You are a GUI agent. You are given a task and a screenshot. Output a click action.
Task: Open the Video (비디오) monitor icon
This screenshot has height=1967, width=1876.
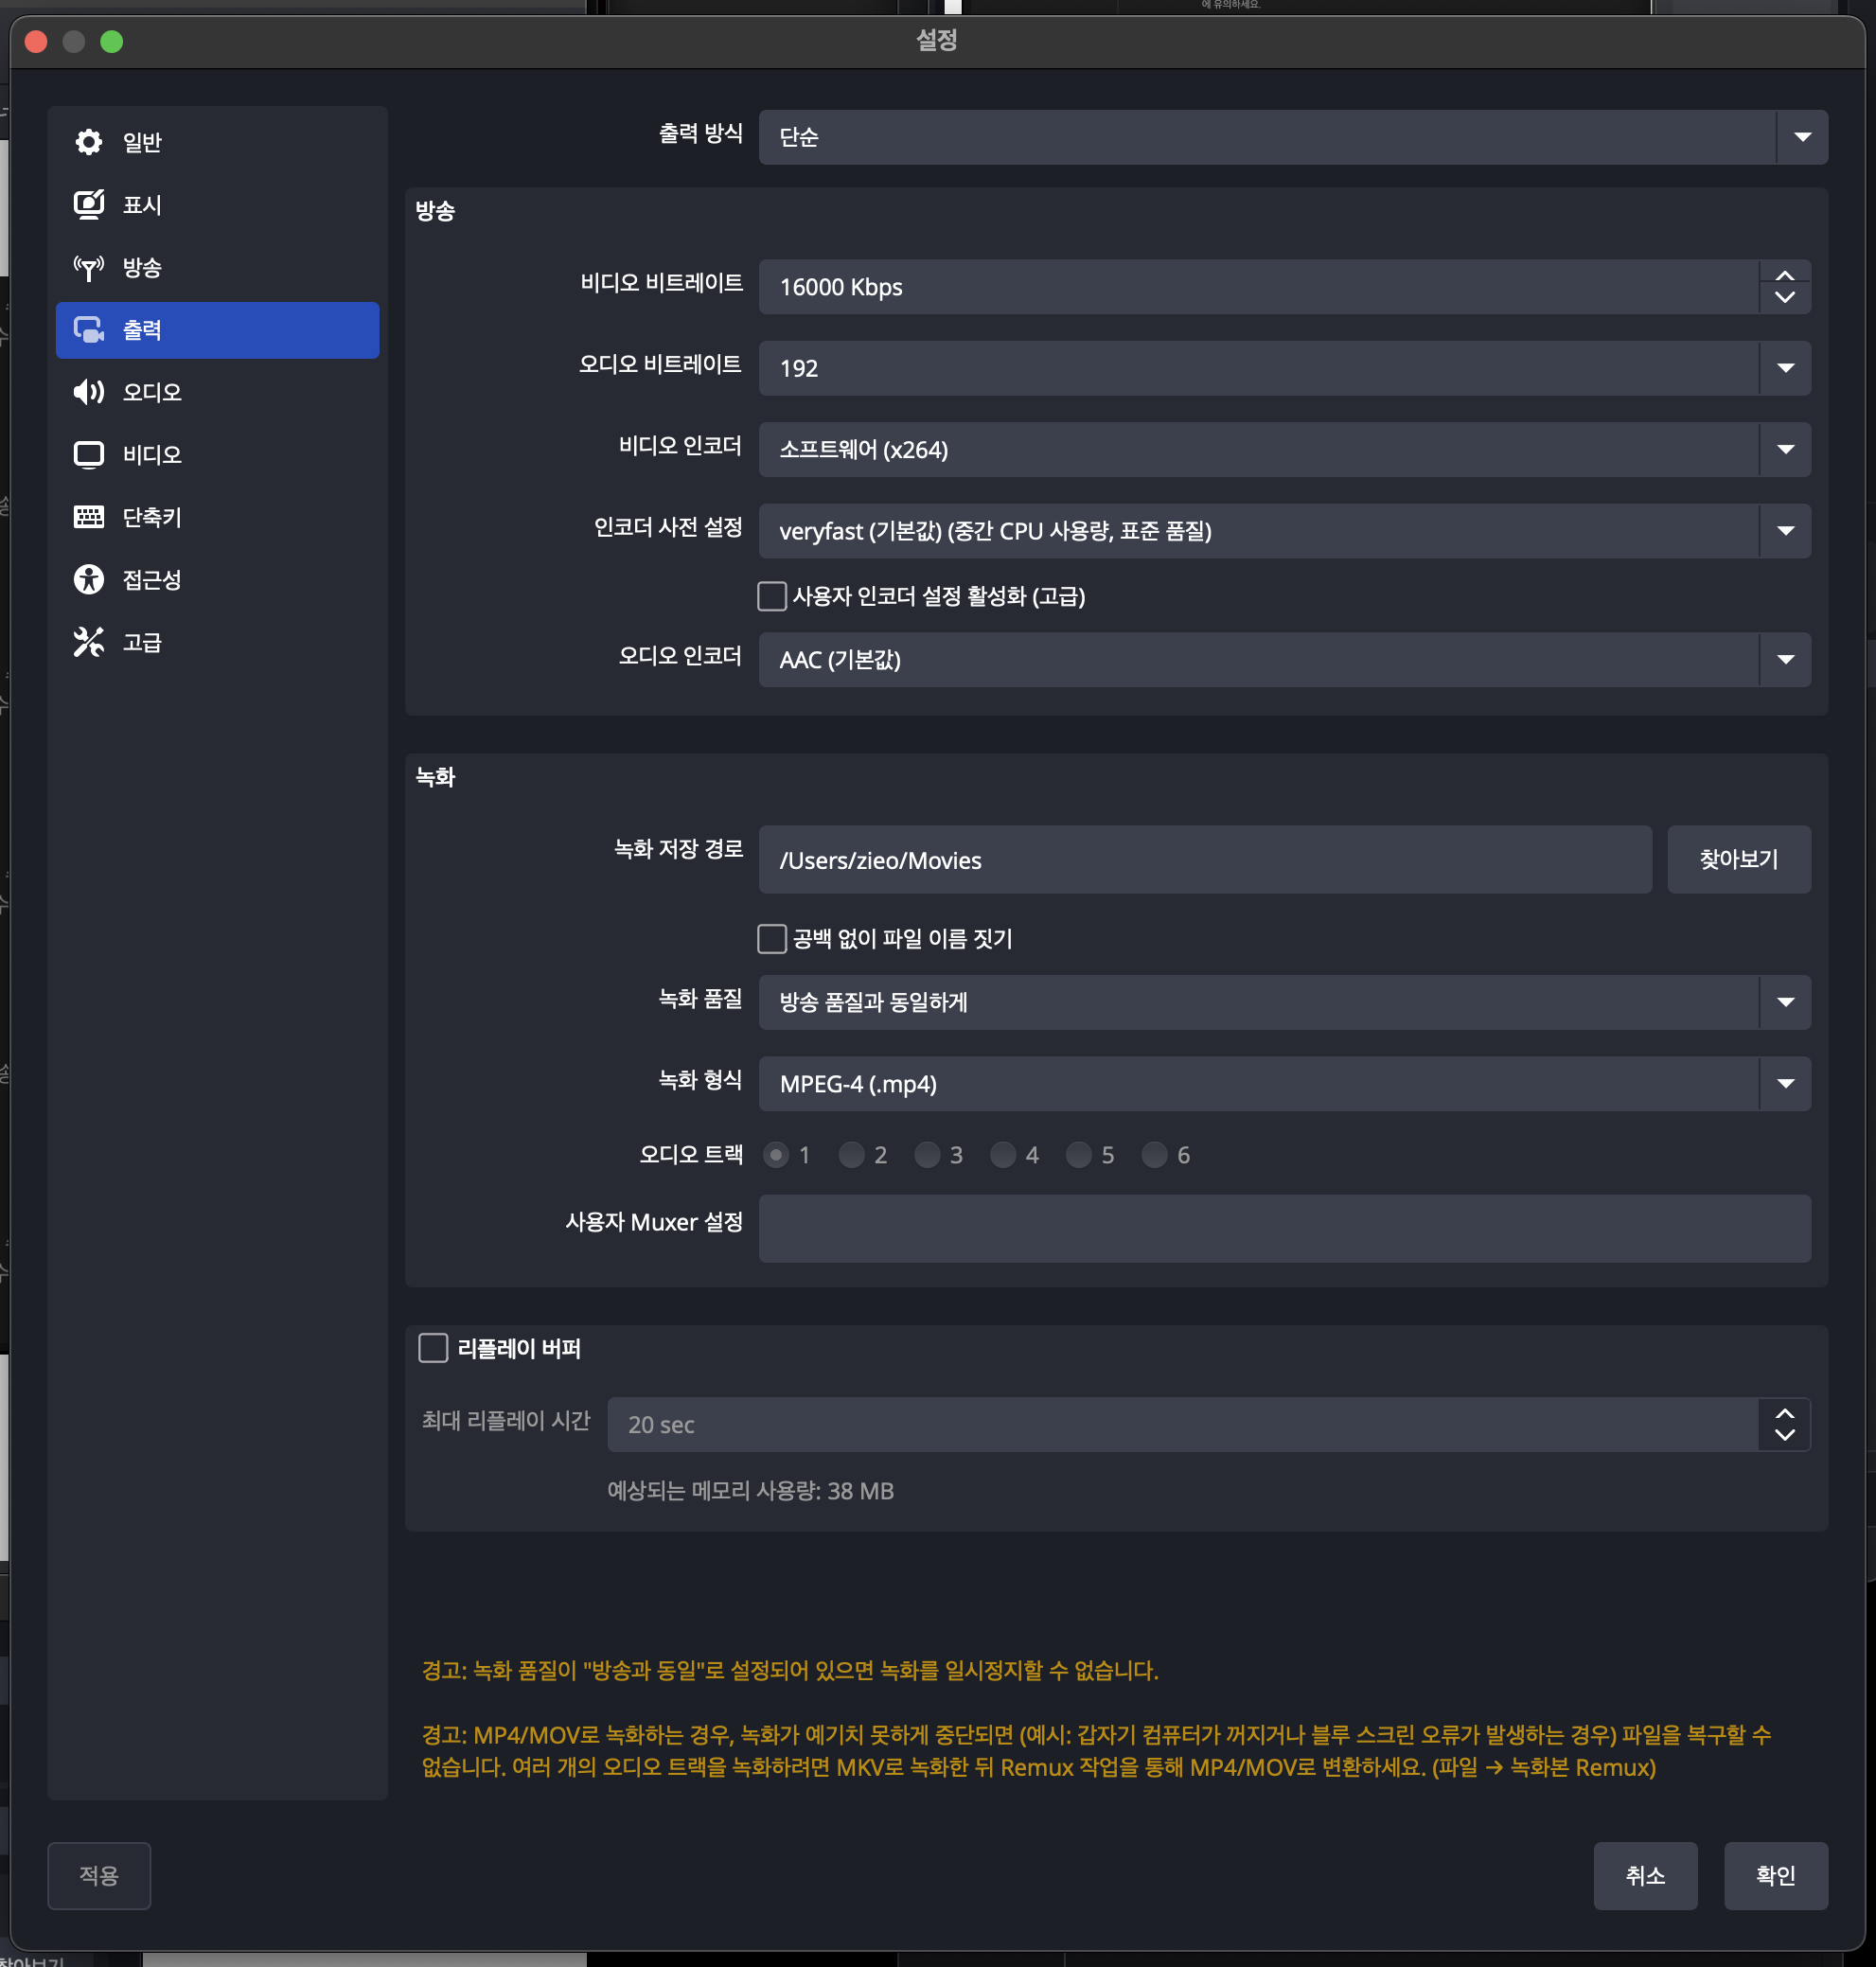pos(88,455)
